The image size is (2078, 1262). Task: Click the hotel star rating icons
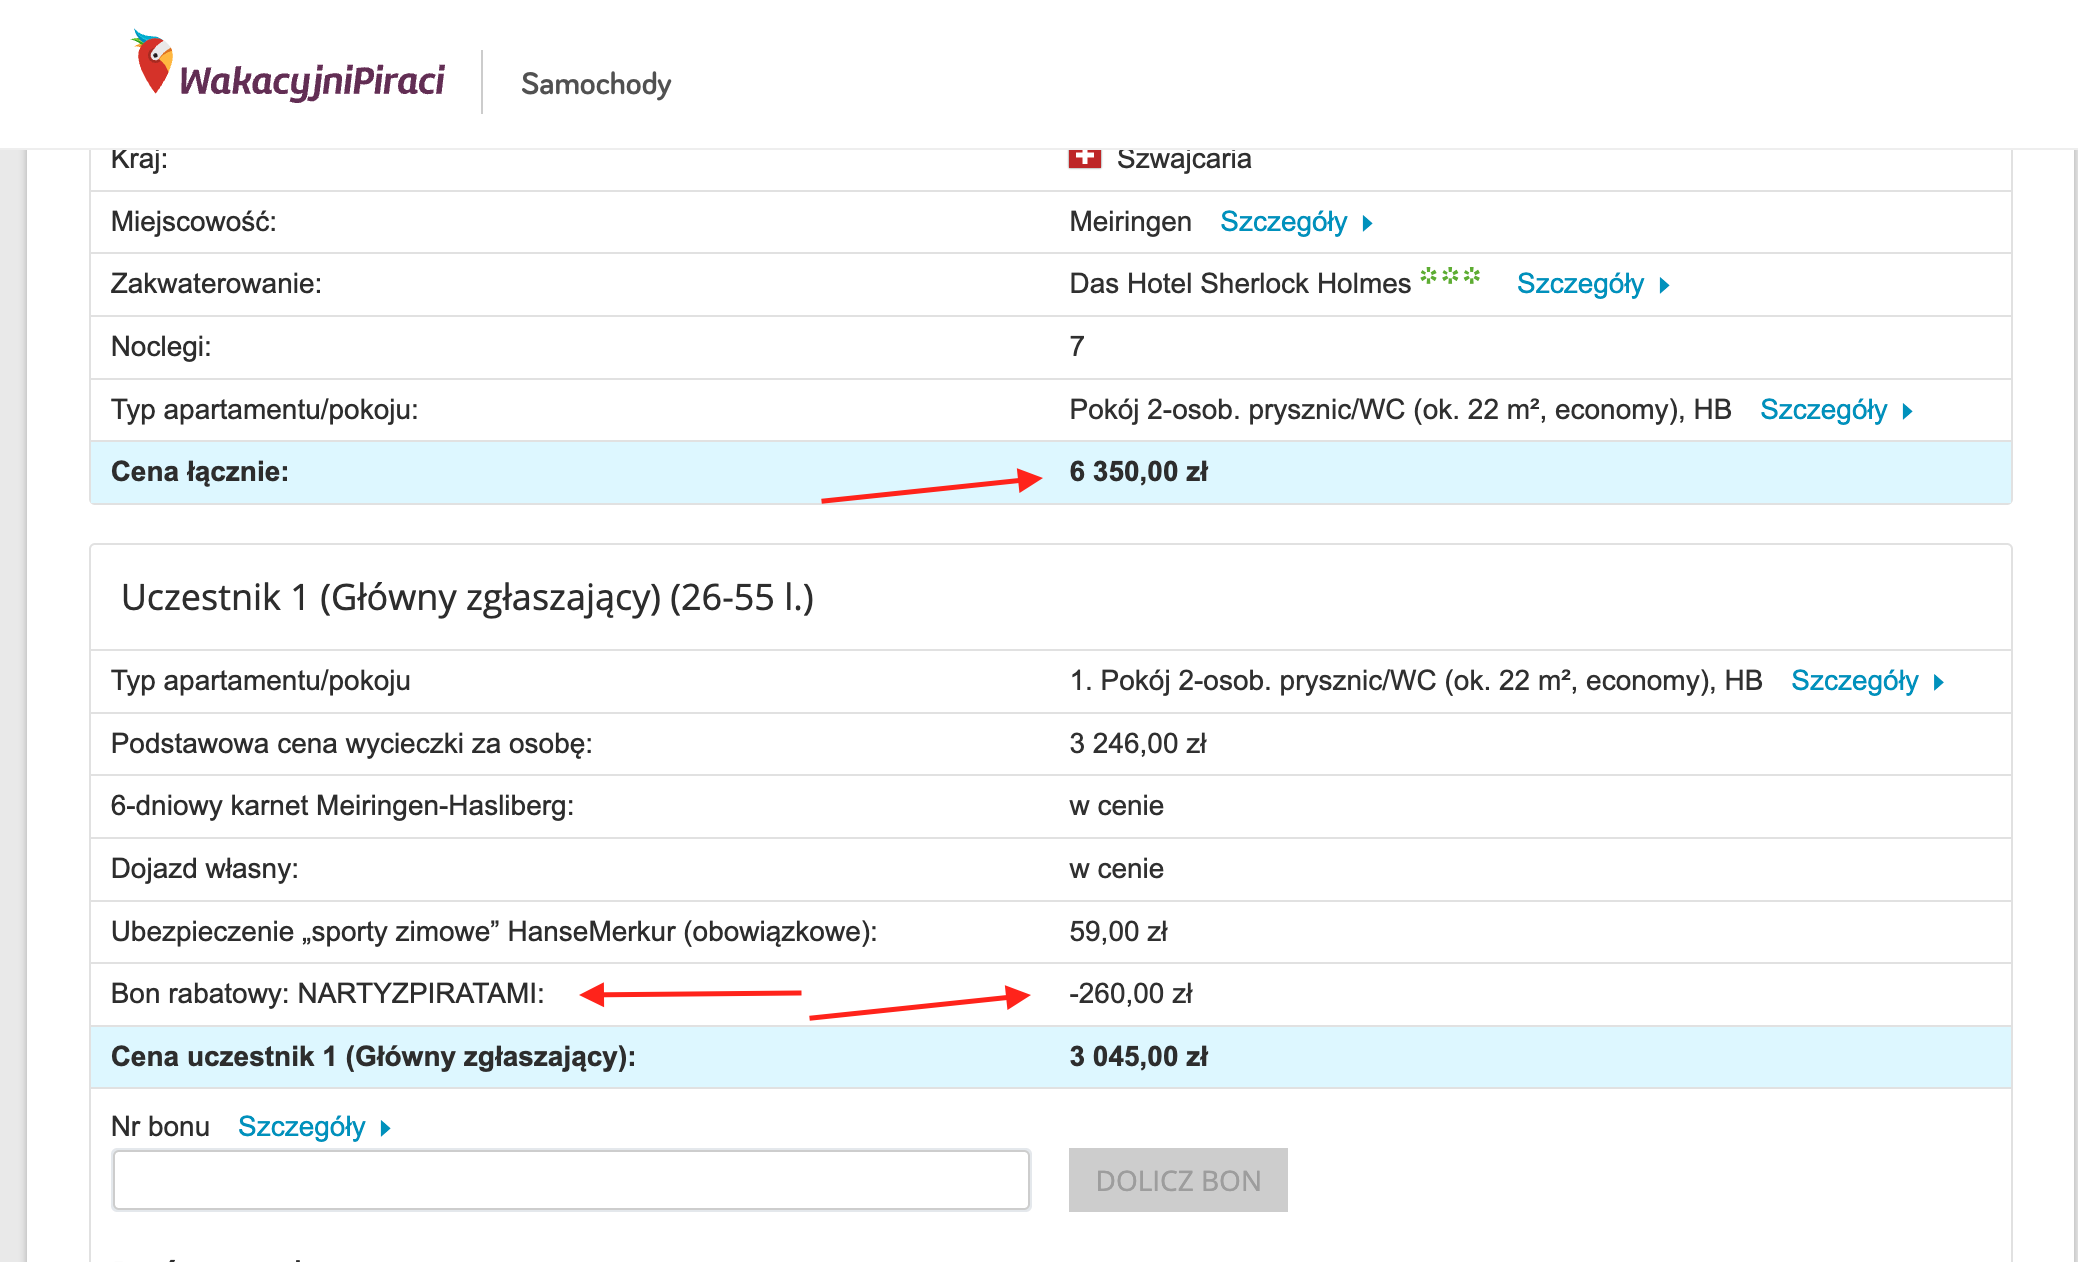click(x=1450, y=275)
